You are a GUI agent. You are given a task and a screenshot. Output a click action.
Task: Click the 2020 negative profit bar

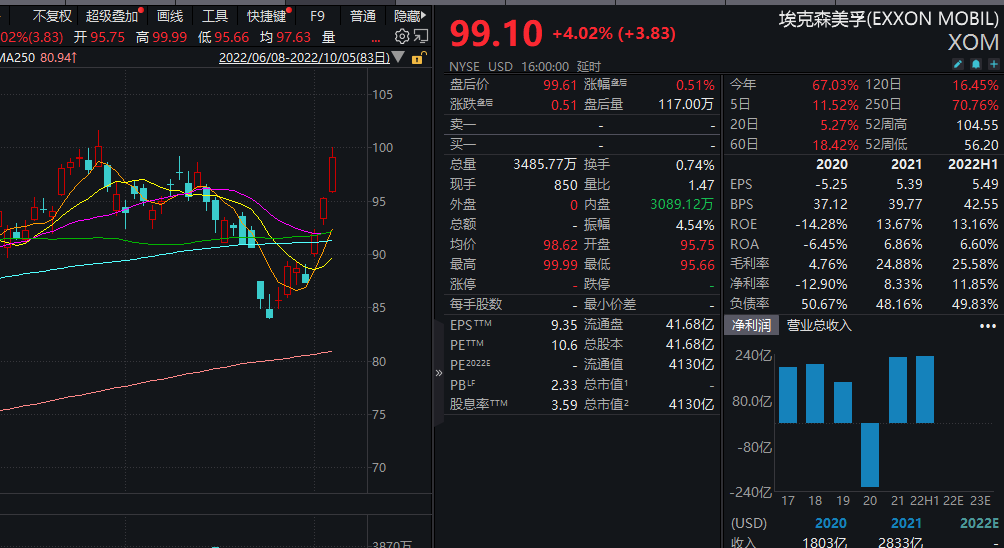coord(870,455)
